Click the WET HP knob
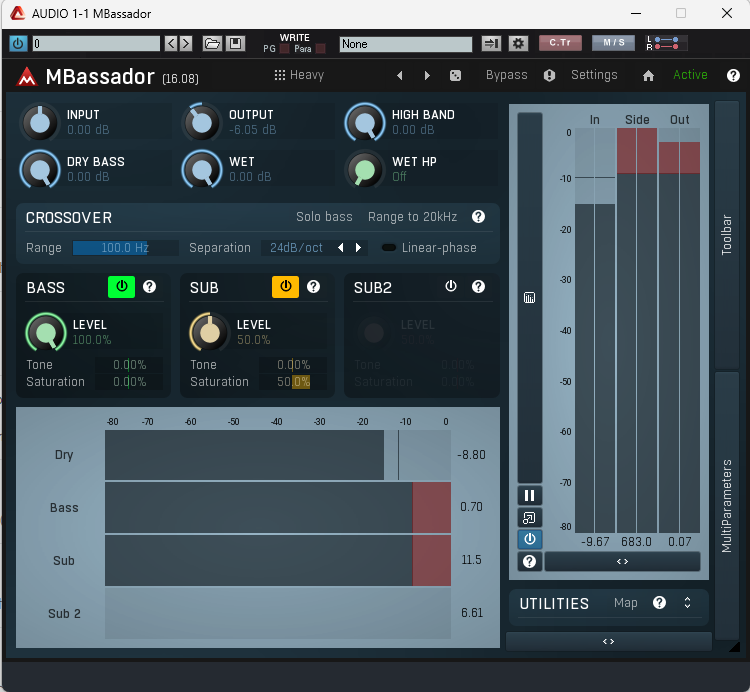This screenshot has width=750, height=692. [365, 169]
